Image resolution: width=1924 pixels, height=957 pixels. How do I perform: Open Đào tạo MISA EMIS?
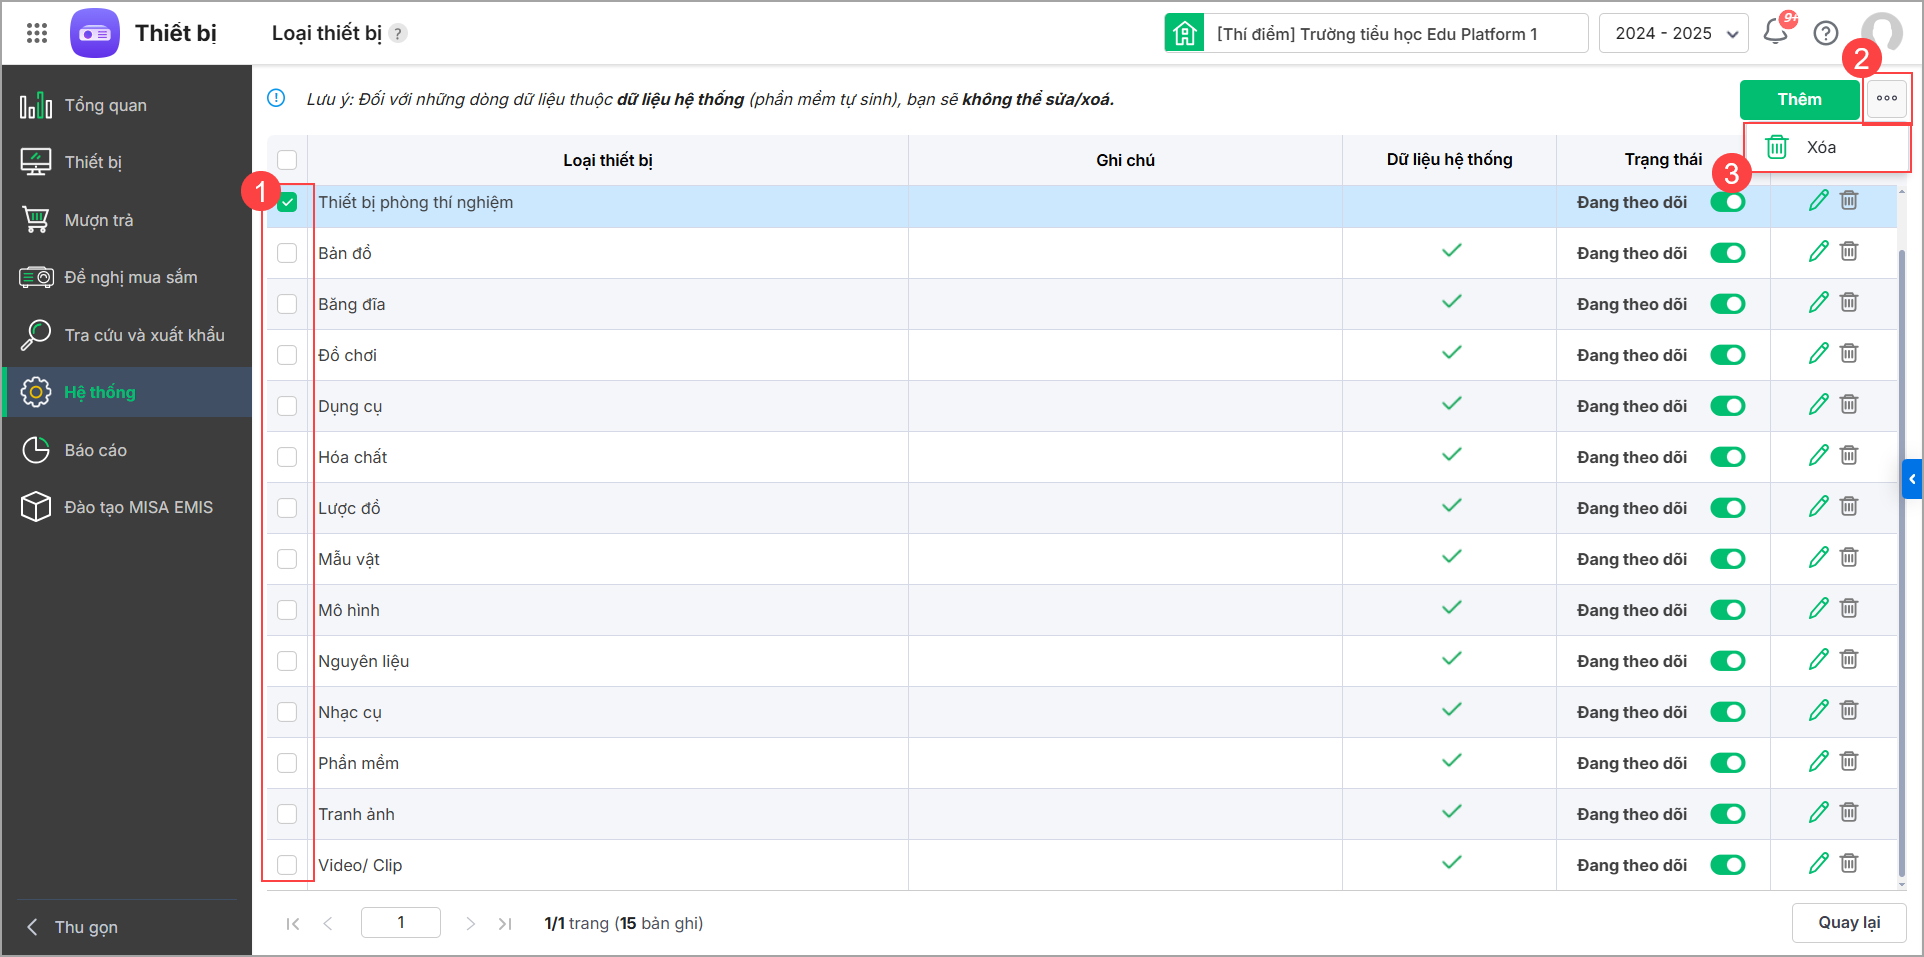[x=127, y=507]
